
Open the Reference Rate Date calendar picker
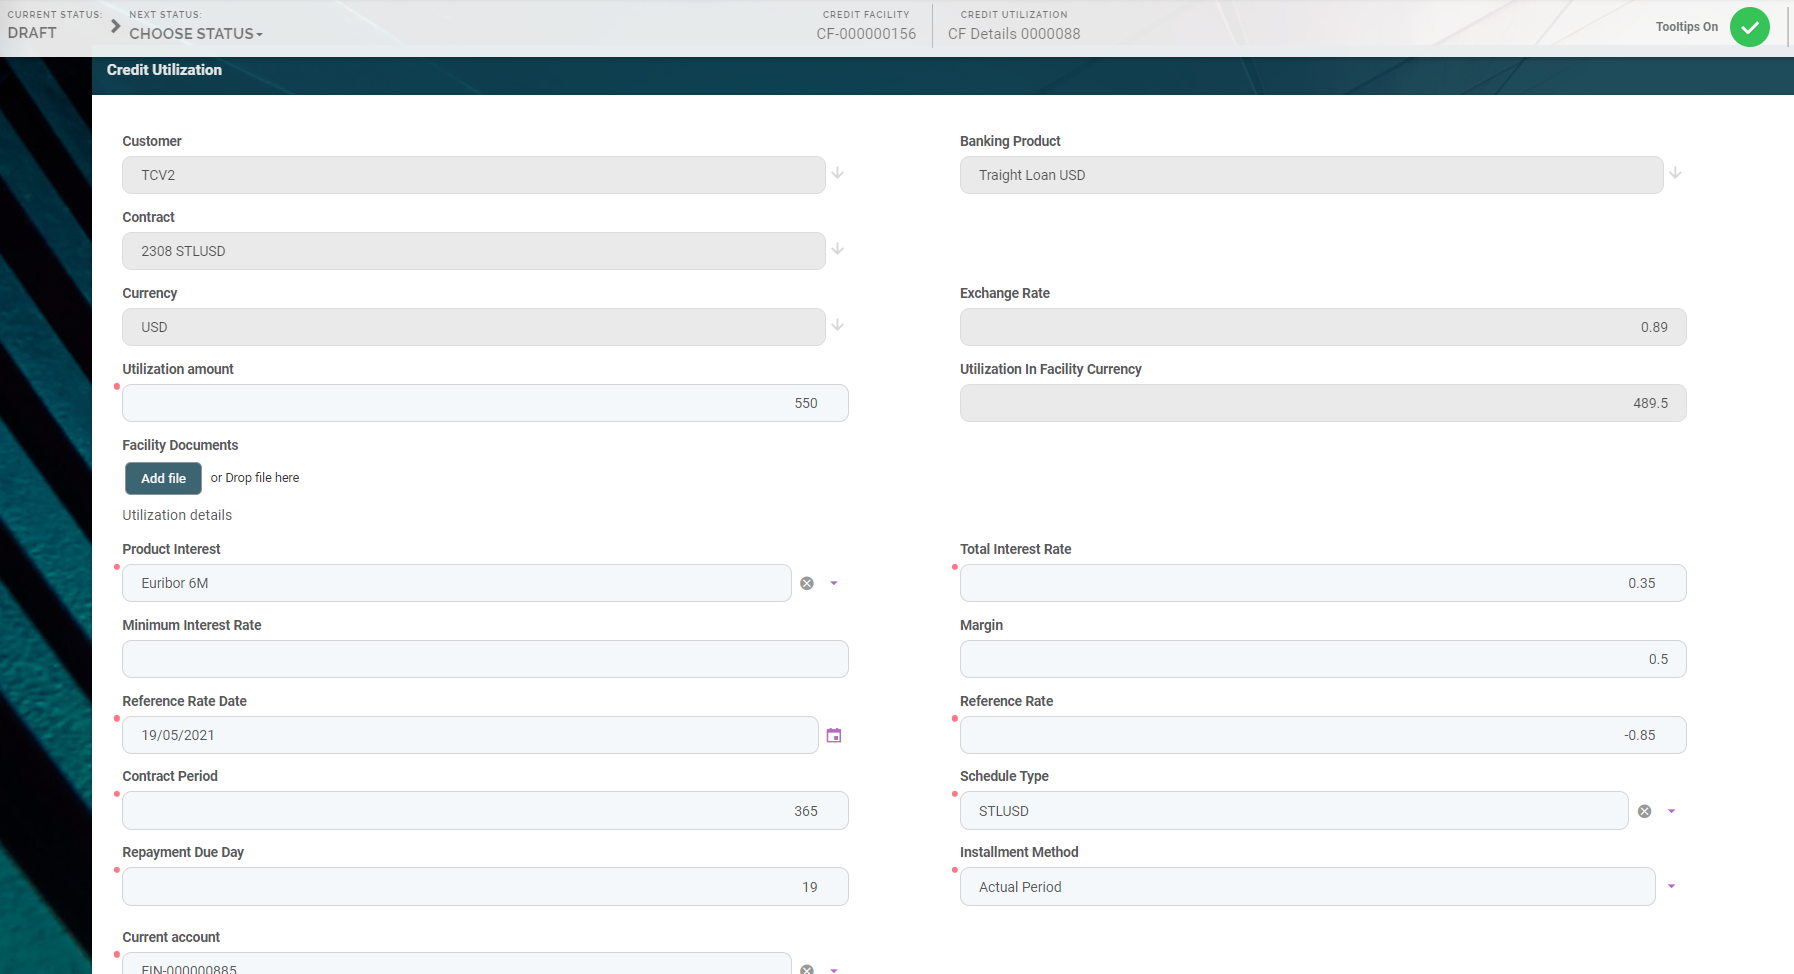pyautogui.click(x=833, y=736)
